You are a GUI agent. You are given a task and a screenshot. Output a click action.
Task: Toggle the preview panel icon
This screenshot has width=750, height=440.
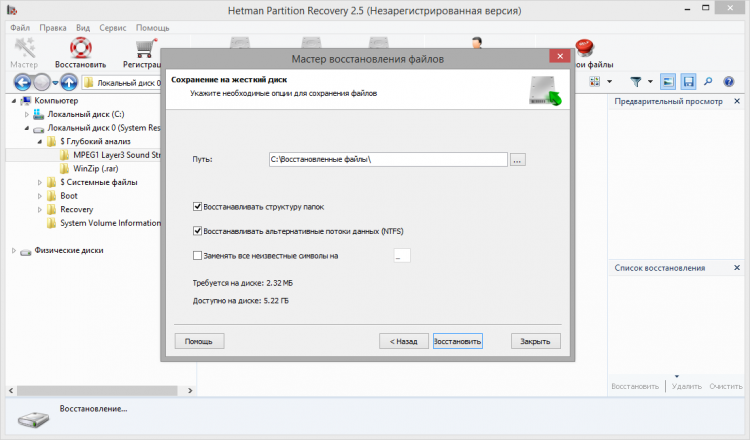coord(668,82)
